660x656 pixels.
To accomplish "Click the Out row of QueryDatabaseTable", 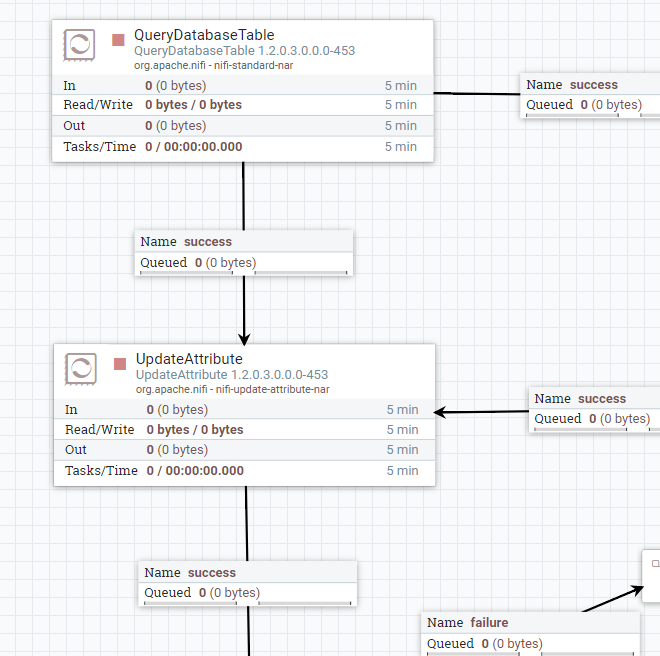I will (242, 125).
